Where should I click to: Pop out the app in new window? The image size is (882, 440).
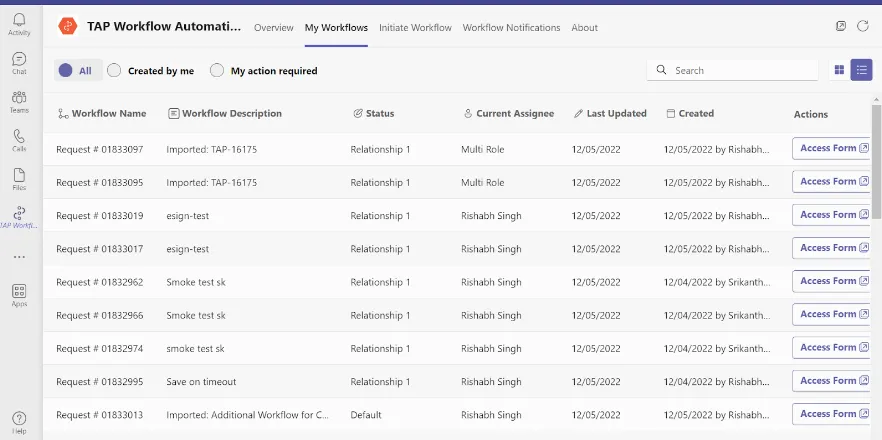pos(840,26)
